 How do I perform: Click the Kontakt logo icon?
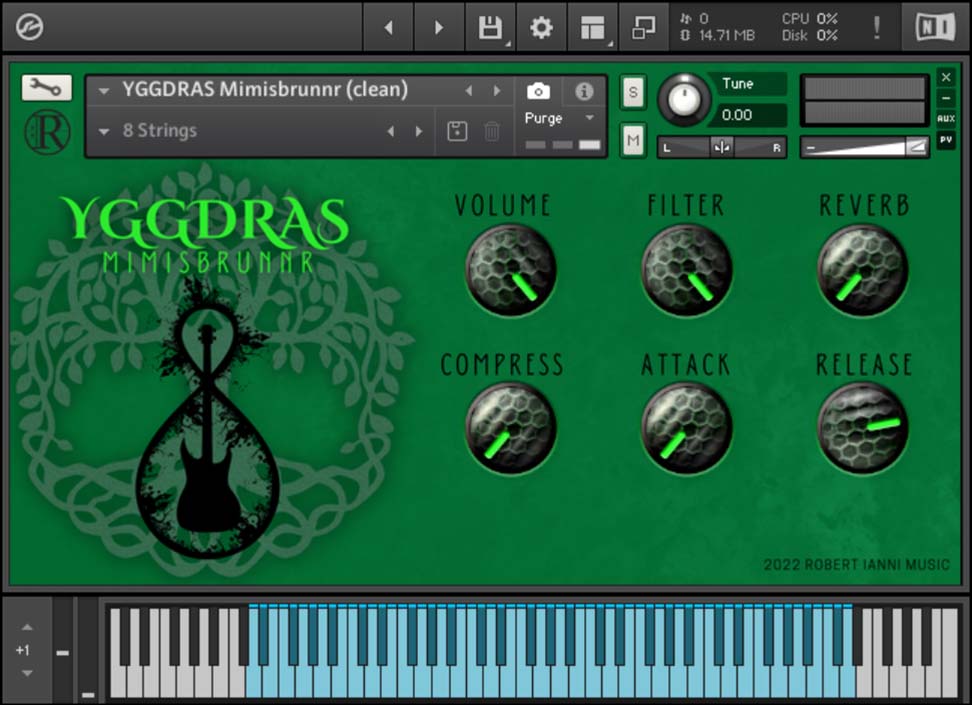pos(29,27)
